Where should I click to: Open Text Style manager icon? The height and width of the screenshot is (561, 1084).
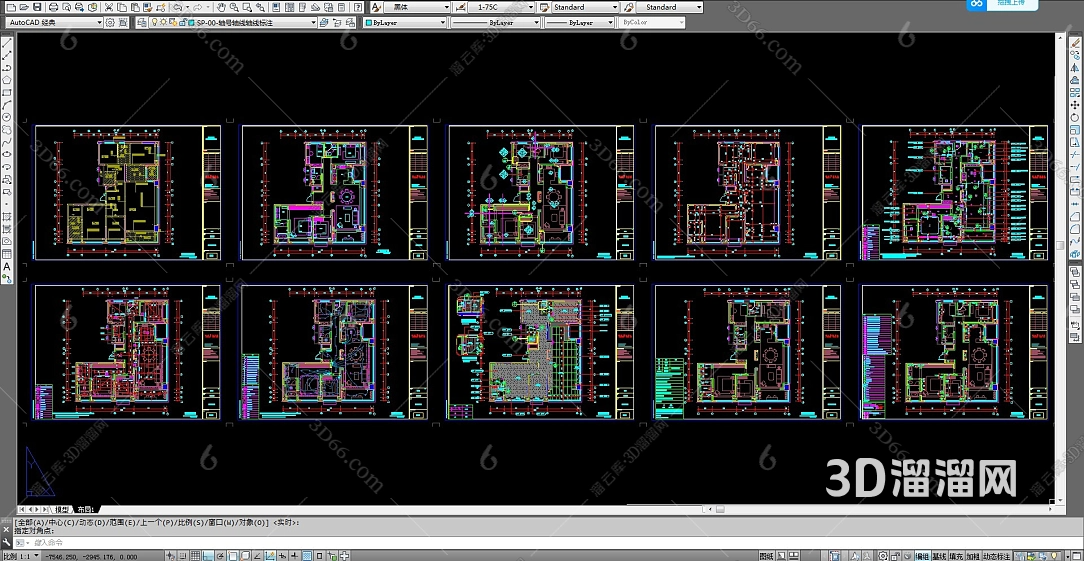pos(376,7)
